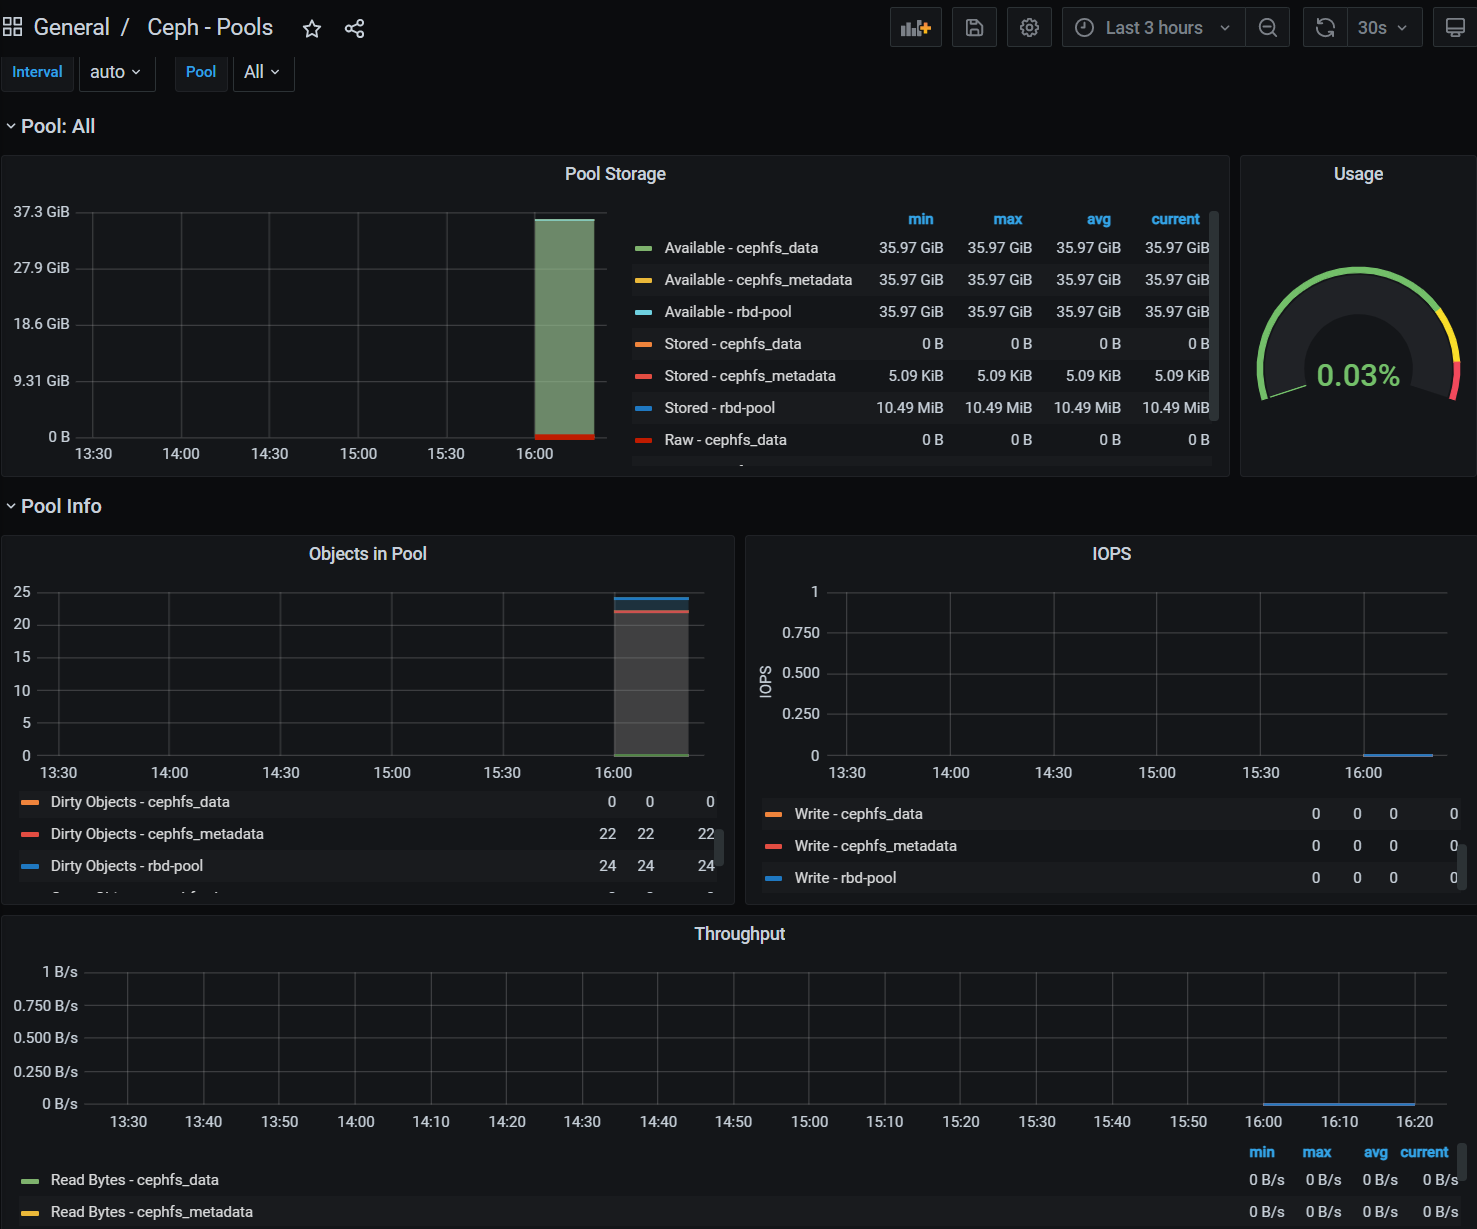Viewport: 1477px width, 1229px height.
Task: Toggle Write - rbd-pool series
Action: pos(845,878)
